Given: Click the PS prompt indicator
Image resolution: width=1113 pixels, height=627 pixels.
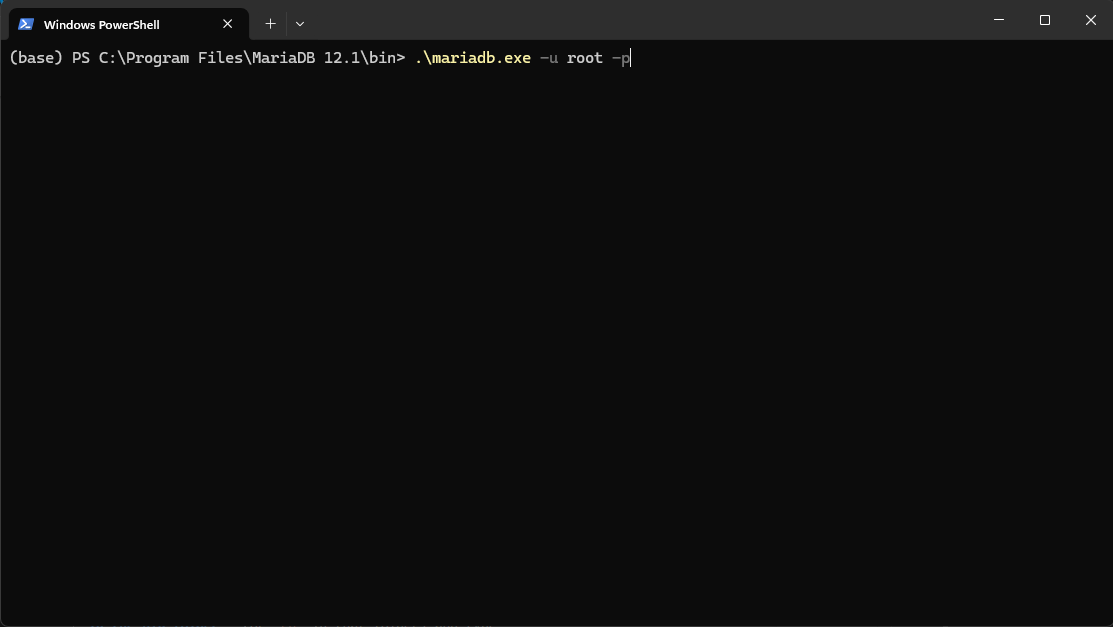Looking at the screenshot, I should pyautogui.click(x=81, y=58).
